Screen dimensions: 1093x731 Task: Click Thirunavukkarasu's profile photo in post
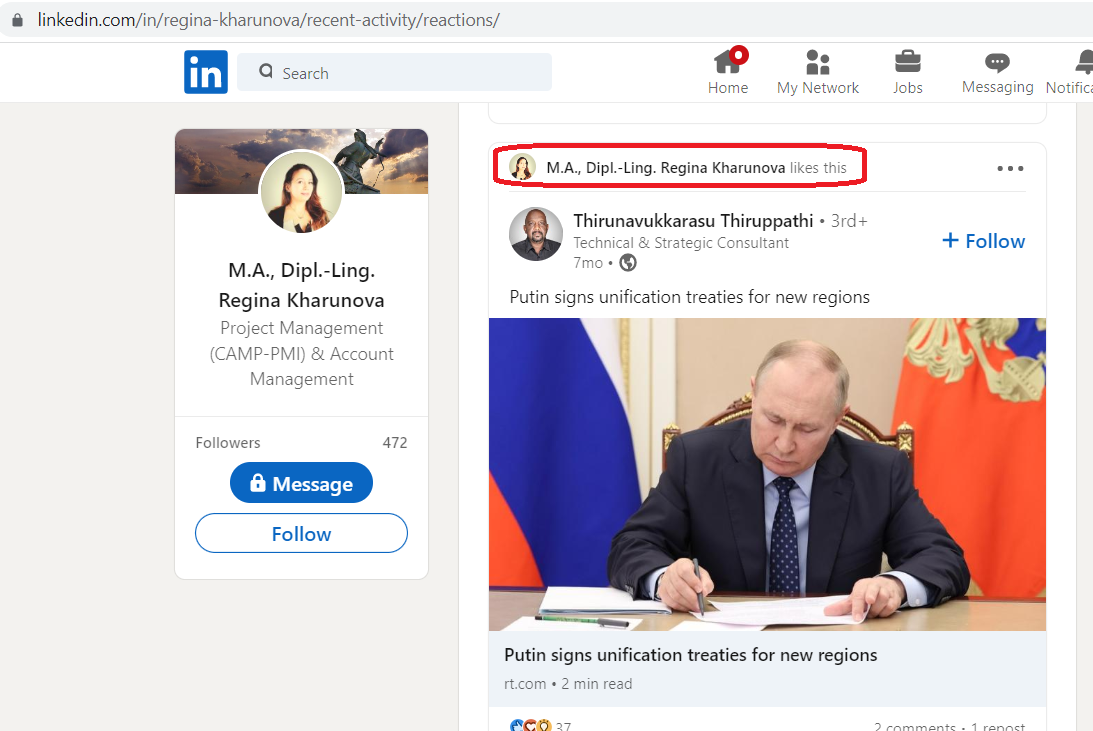(535, 234)
